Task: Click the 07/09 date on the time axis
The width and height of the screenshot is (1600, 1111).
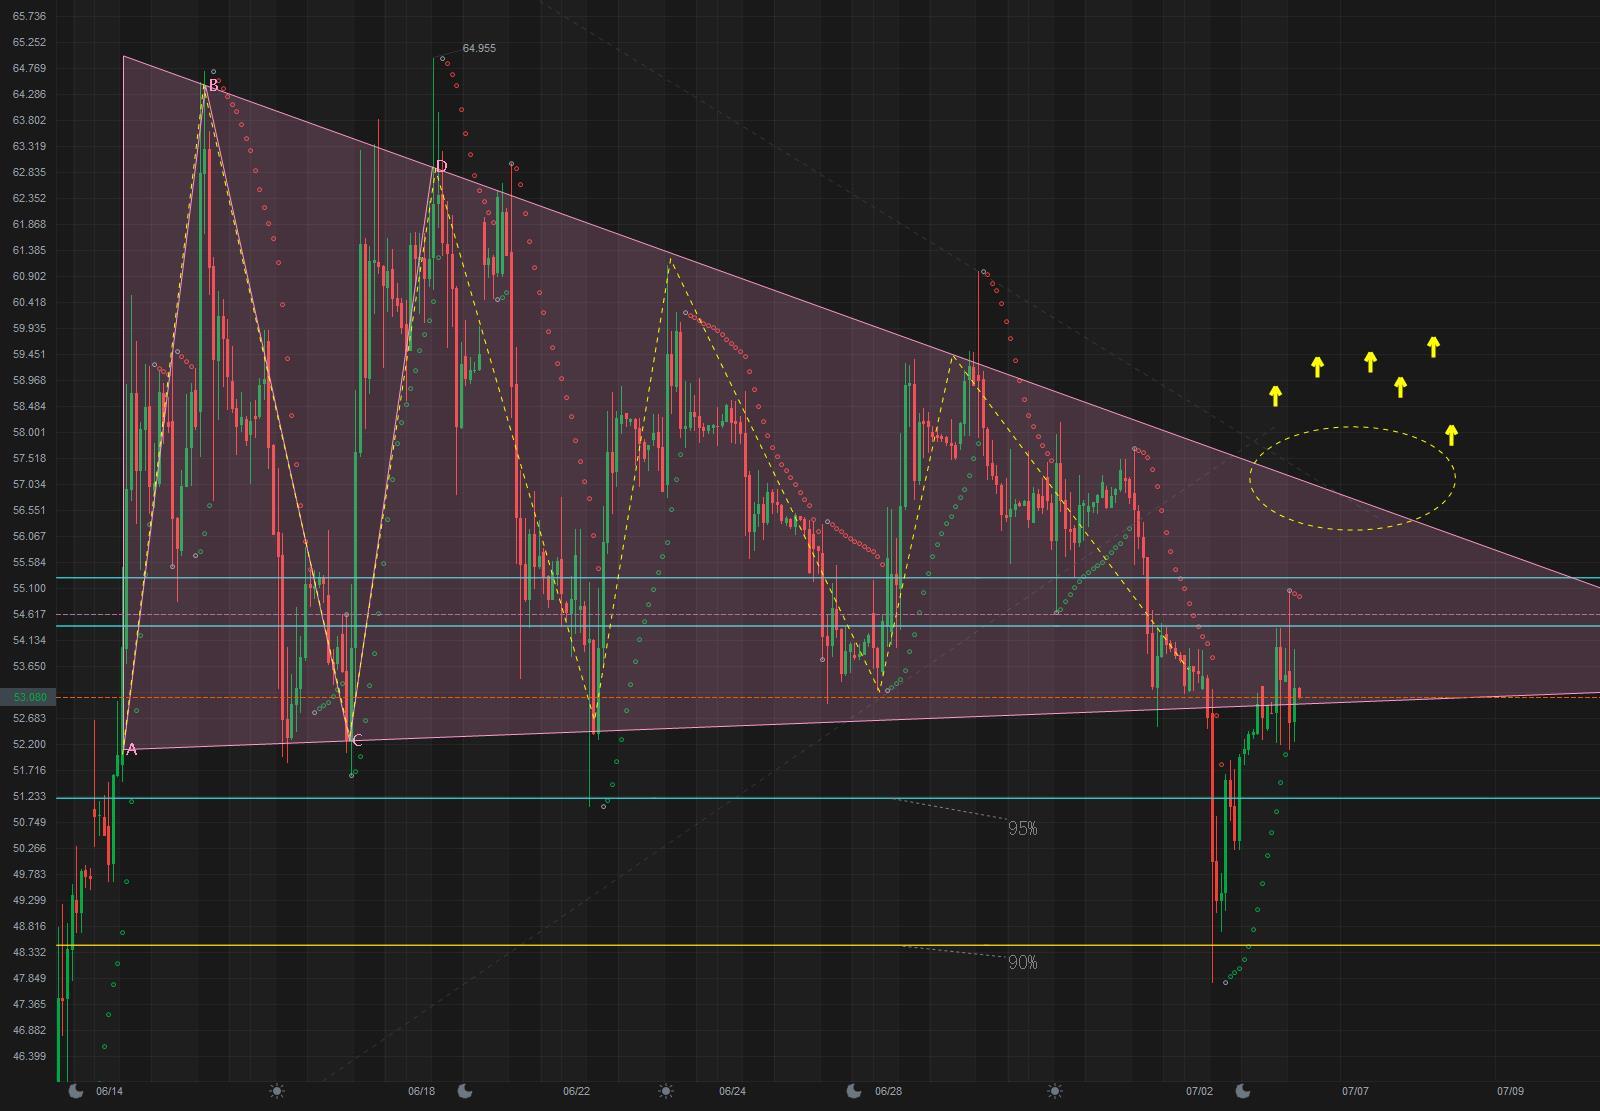Action: click(x=1510, y=1091)
